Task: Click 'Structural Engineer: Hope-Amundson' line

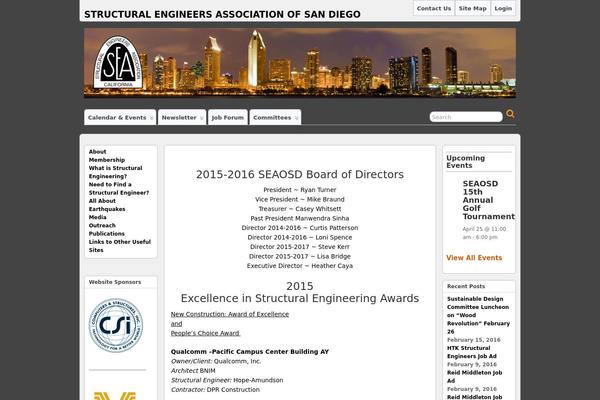Action: coord(227,380)
